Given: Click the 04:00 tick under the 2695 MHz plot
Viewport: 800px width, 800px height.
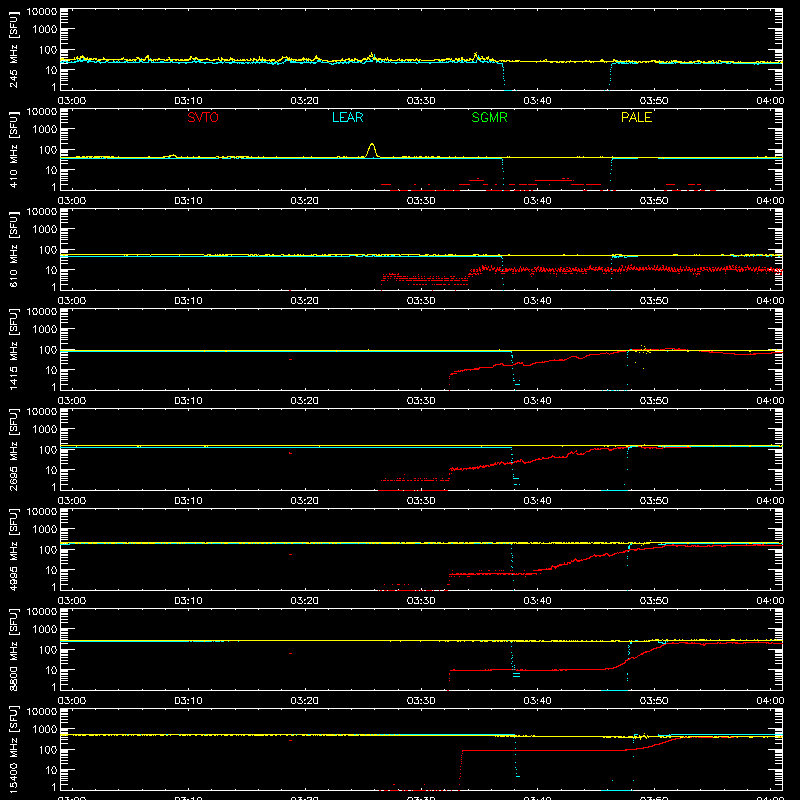Looking at the screenshot, I should click(x=770, y=501).
